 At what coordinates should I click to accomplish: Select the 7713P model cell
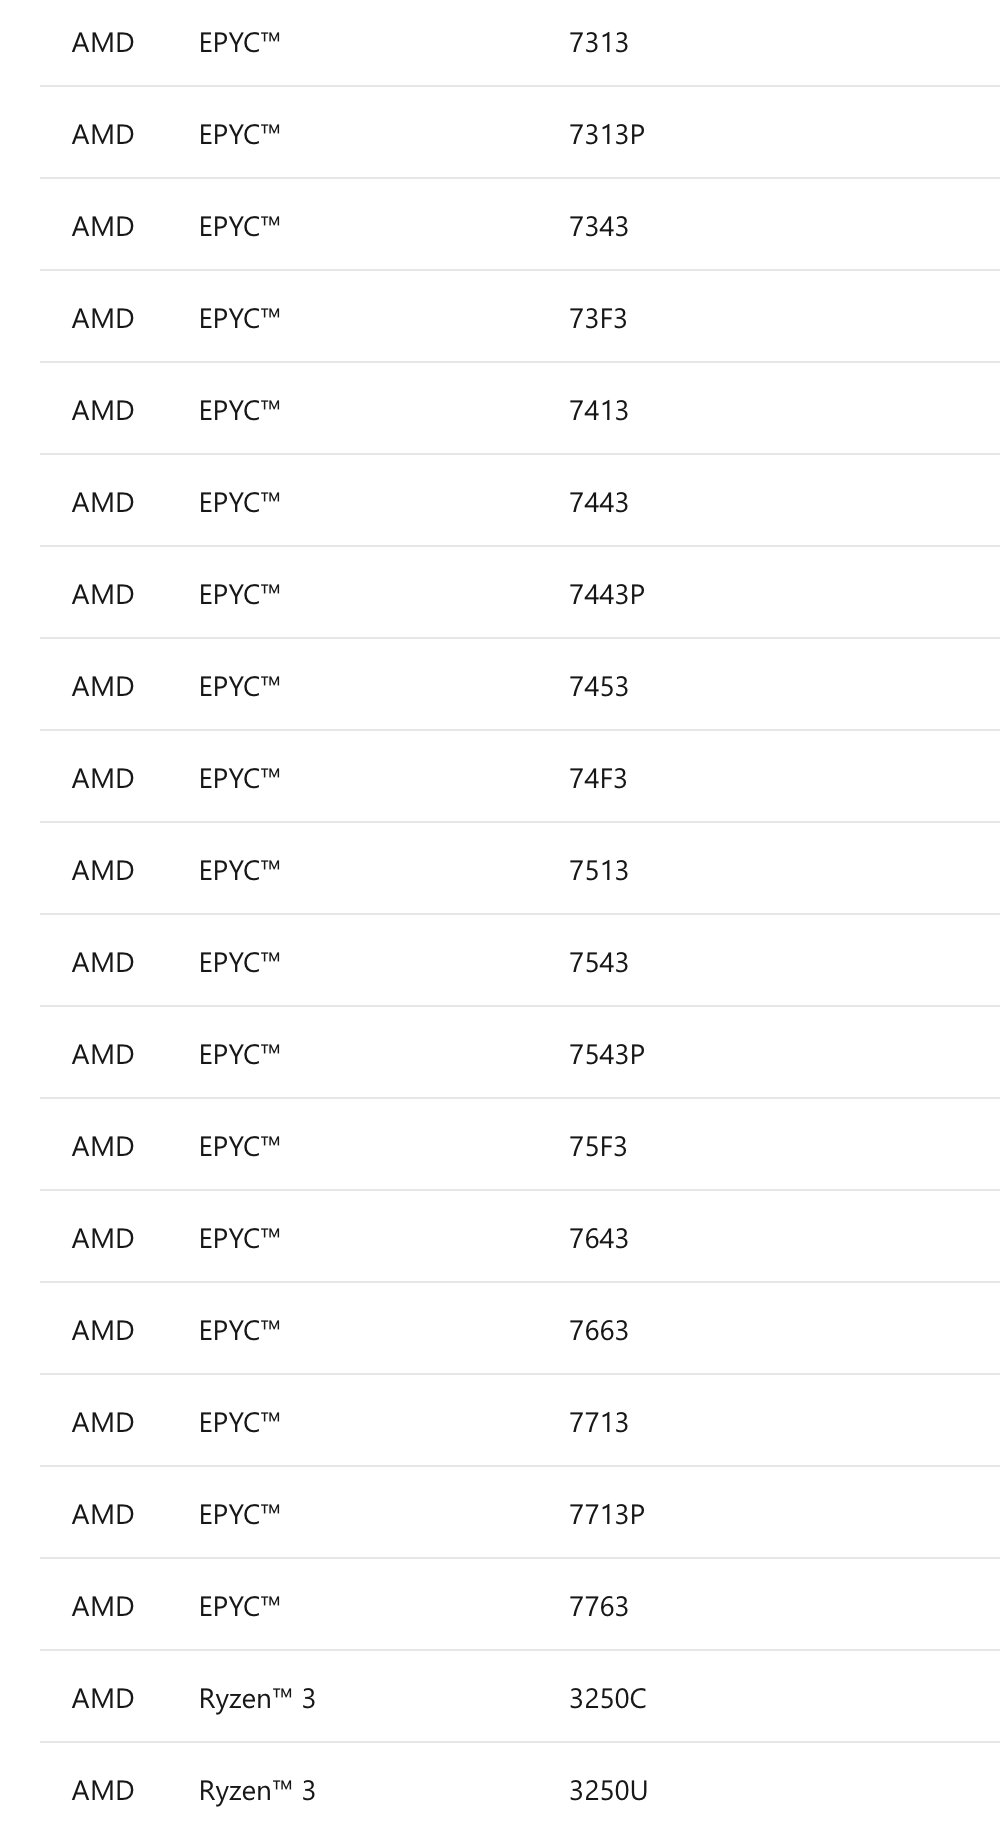(606, 1515)
